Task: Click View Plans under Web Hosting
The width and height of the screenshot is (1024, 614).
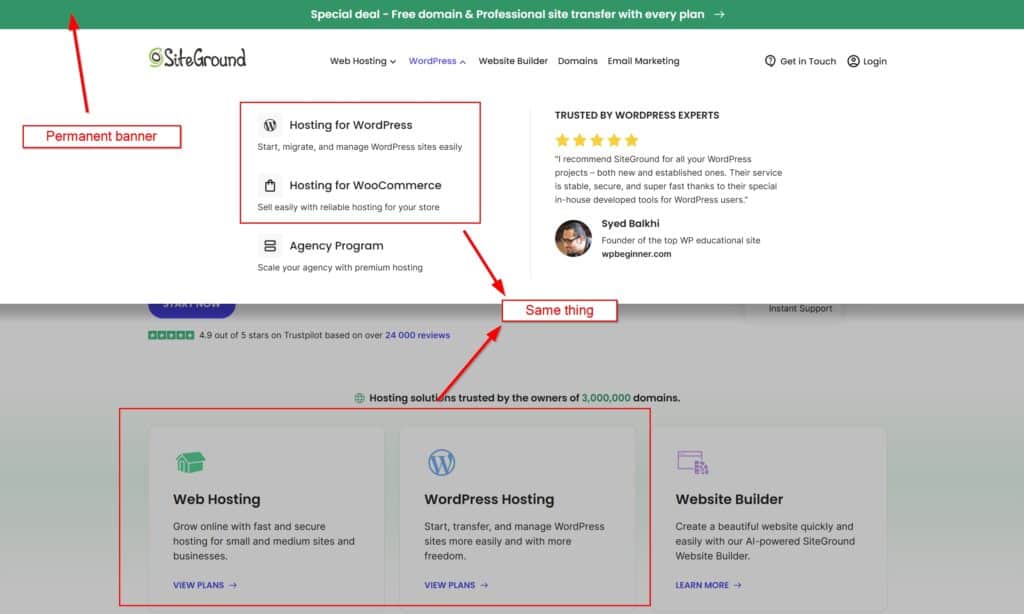Action: [204, 585]
